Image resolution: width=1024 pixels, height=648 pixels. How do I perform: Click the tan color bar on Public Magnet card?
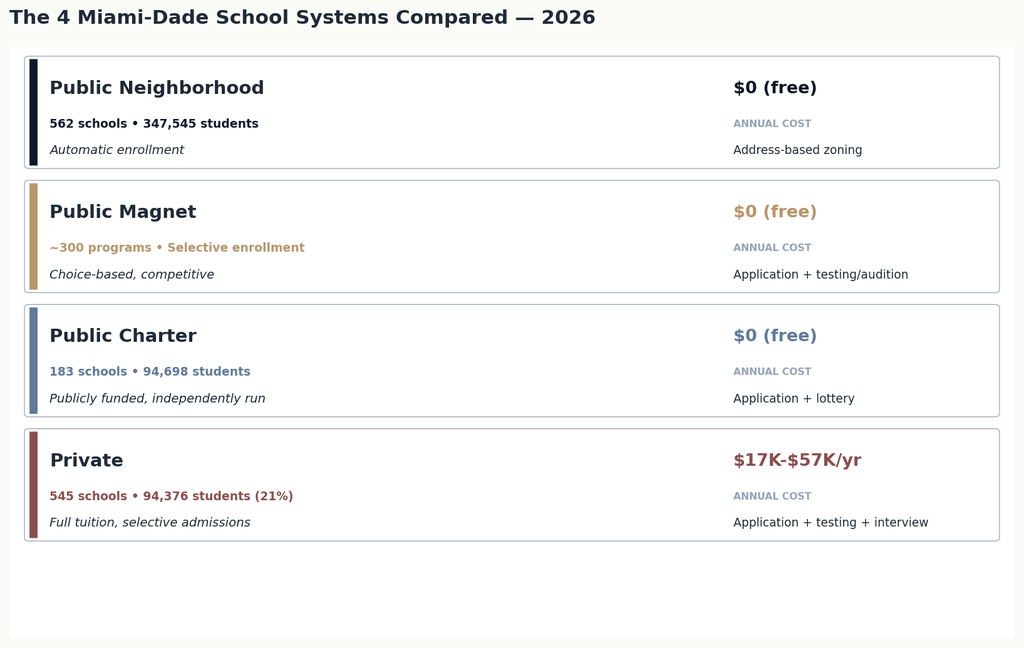click(x=33, y=236)
